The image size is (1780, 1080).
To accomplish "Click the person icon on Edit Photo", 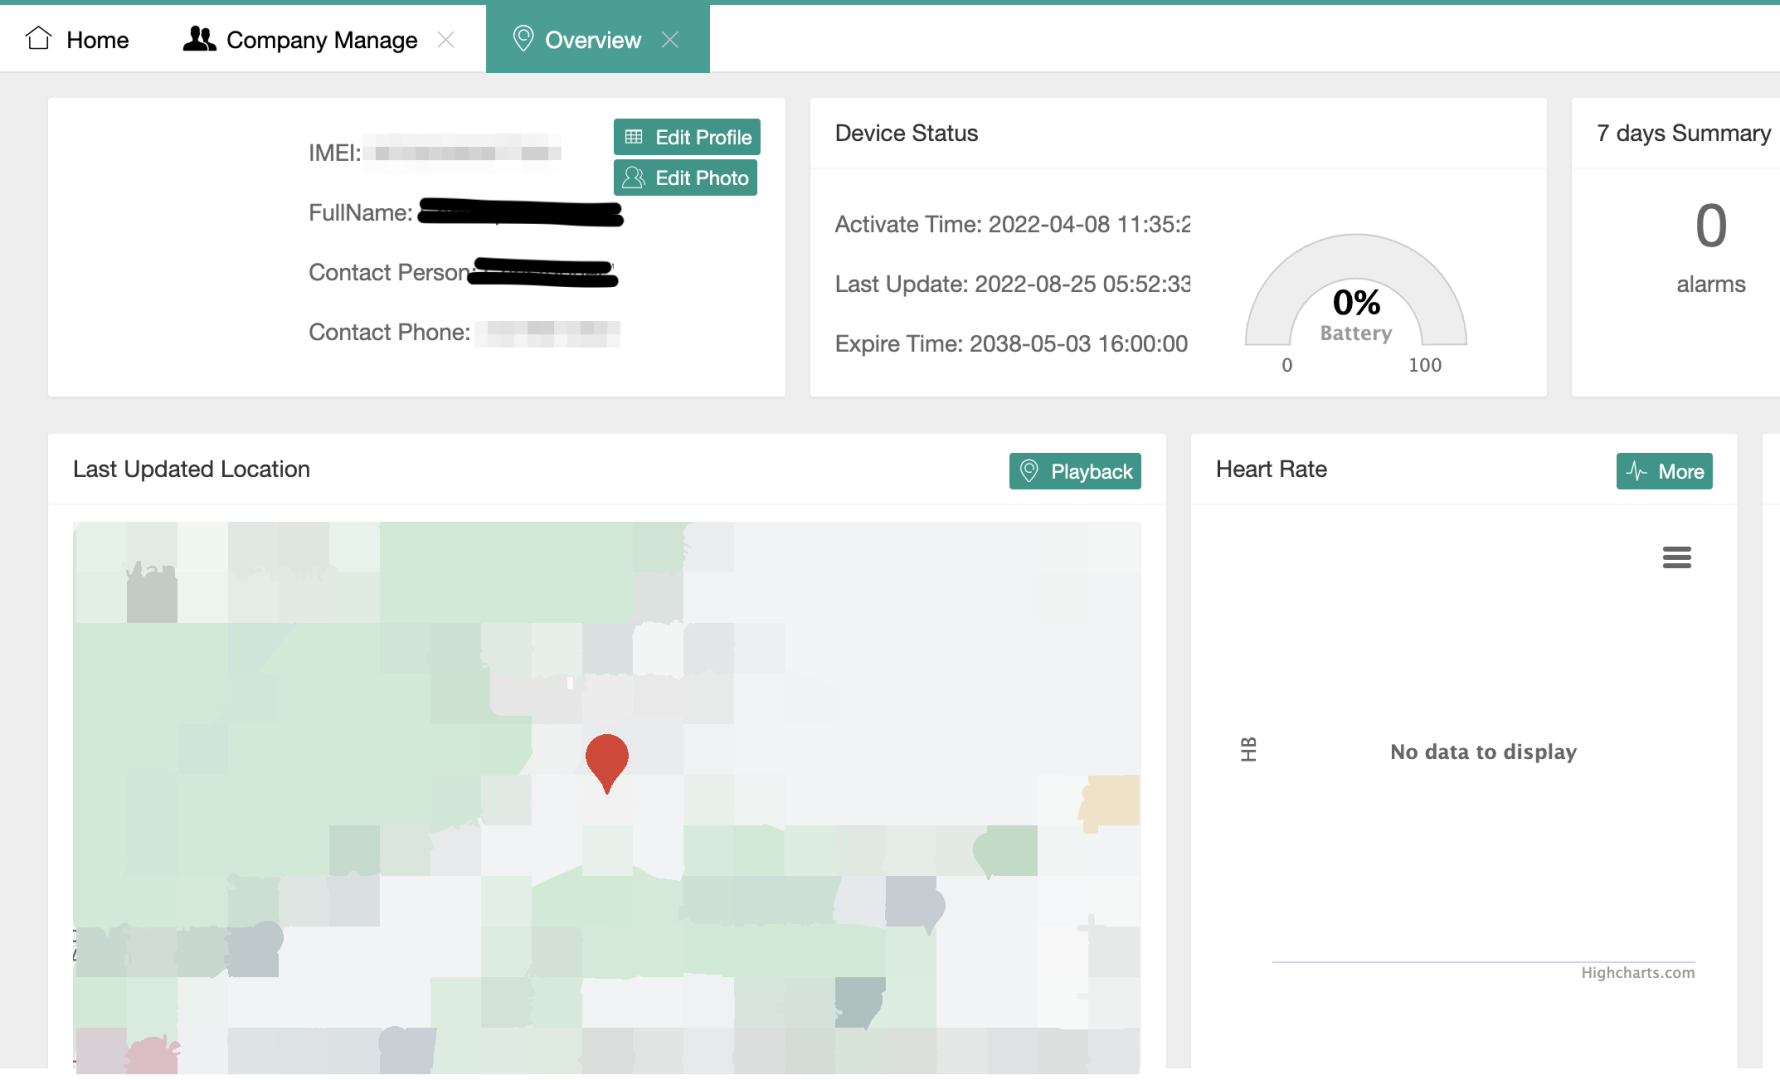I will 634,178.
